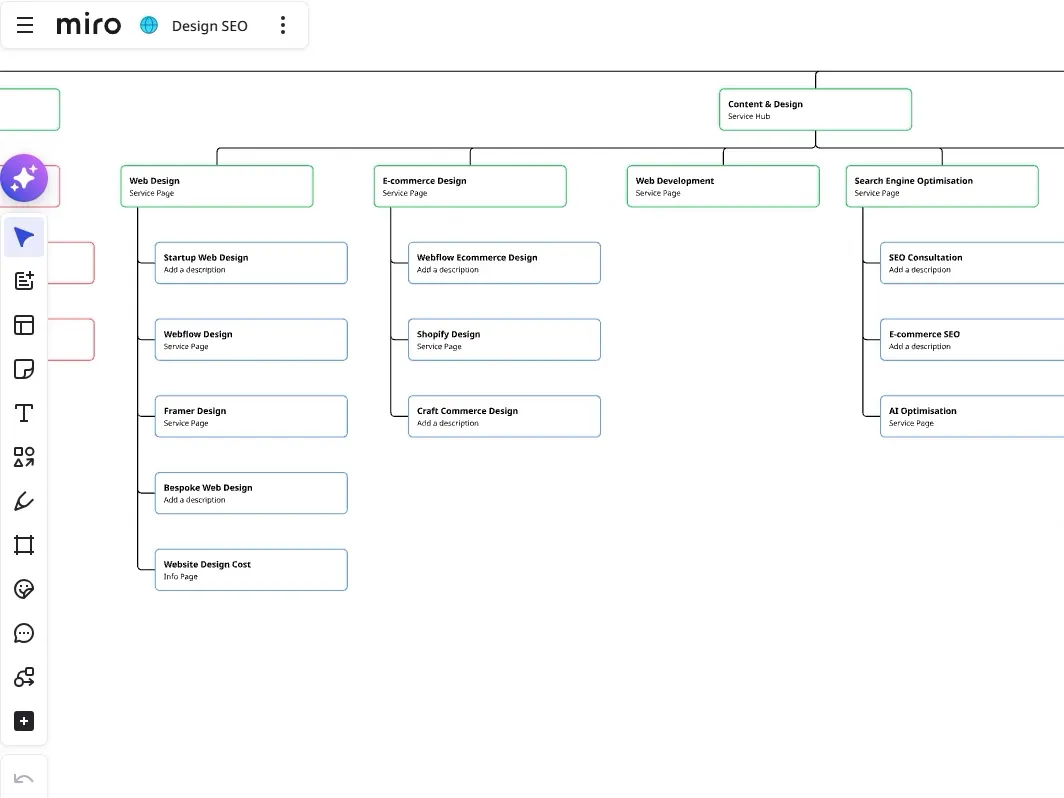Select the cursor select tool
Screen dimensions: 1064x798
pyautogui.click(x=24, y=237)
